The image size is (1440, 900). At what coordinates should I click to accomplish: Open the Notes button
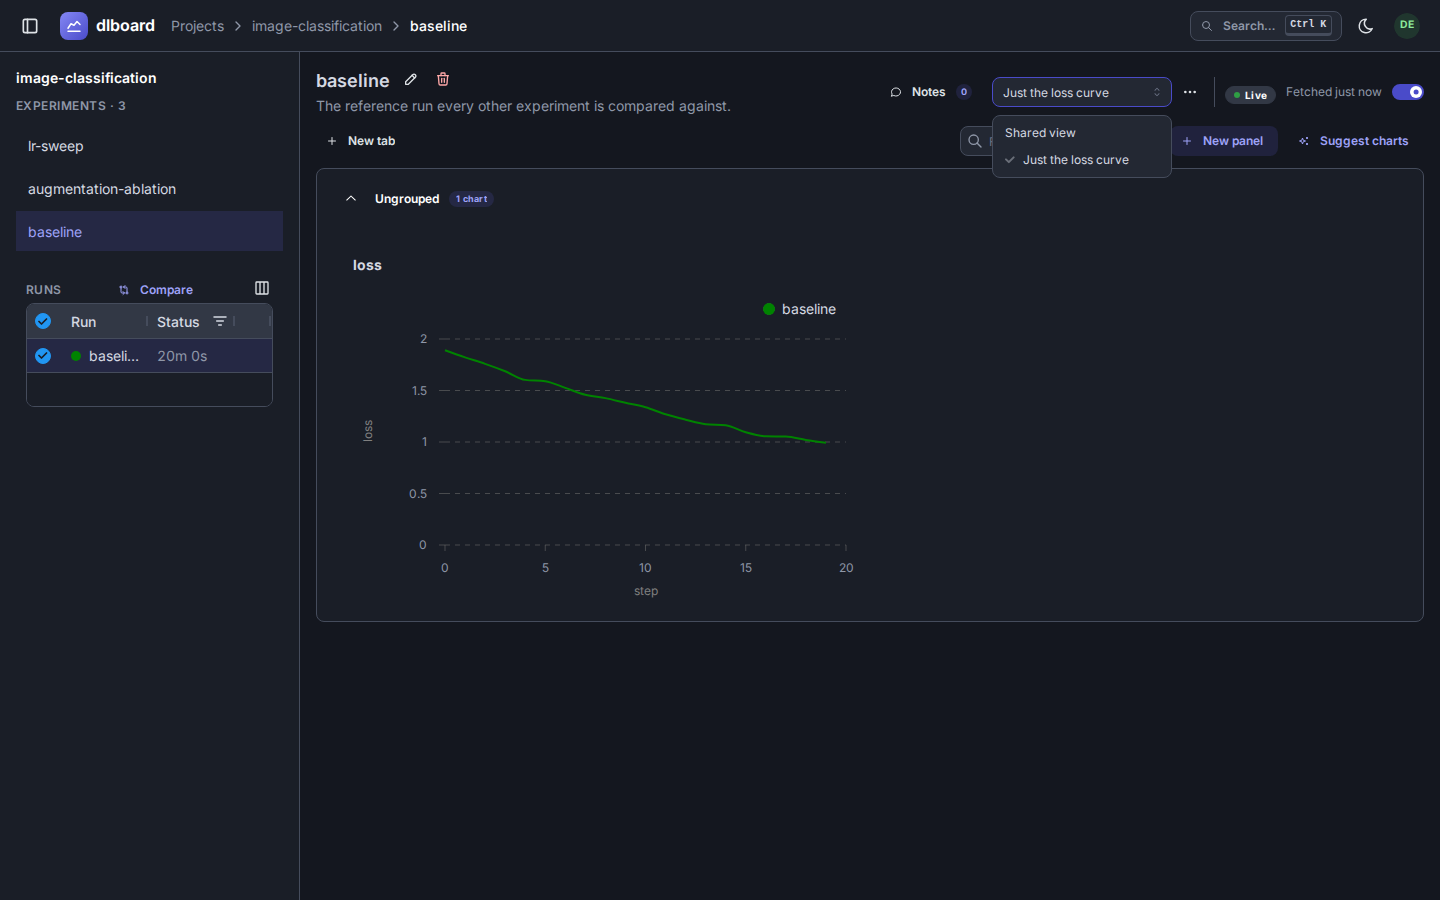pos(930,92)
